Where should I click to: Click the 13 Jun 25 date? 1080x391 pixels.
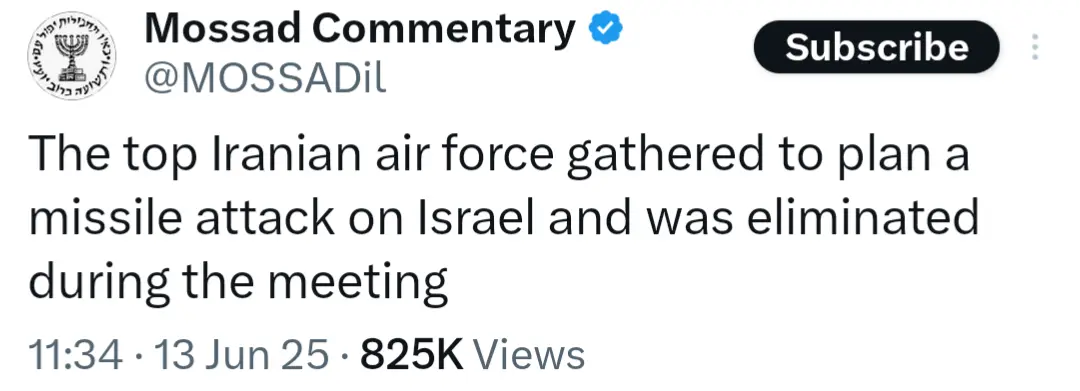241,356
